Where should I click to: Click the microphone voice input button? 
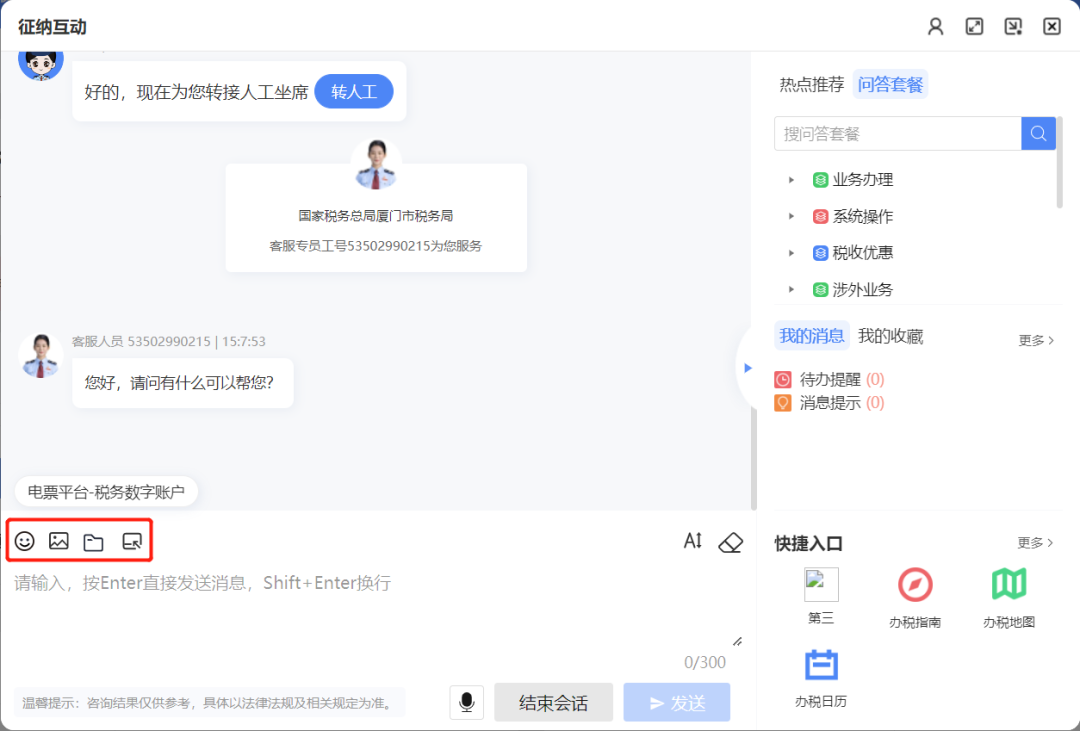(466, 702)
